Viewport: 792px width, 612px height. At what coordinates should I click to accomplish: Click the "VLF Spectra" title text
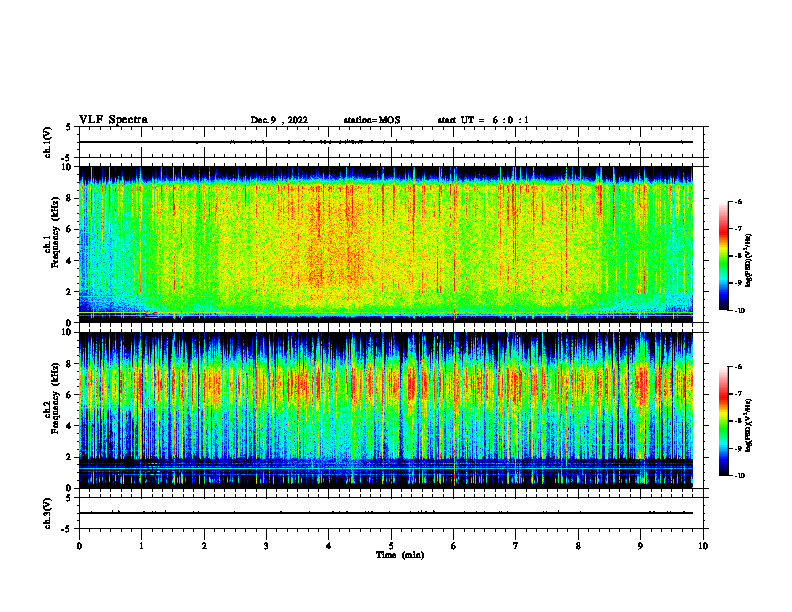[x=113, y=120]
